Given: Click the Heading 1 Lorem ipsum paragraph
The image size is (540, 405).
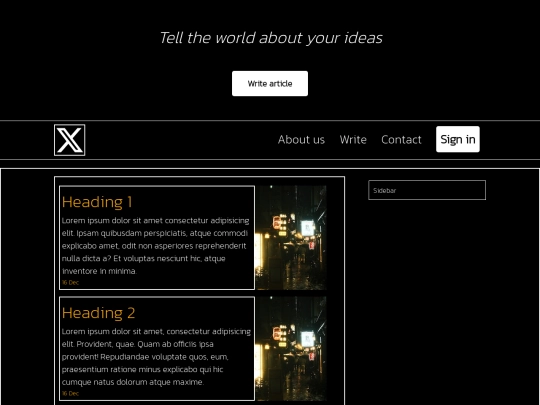Looking at the screenshot, I should tap(156, 246).
